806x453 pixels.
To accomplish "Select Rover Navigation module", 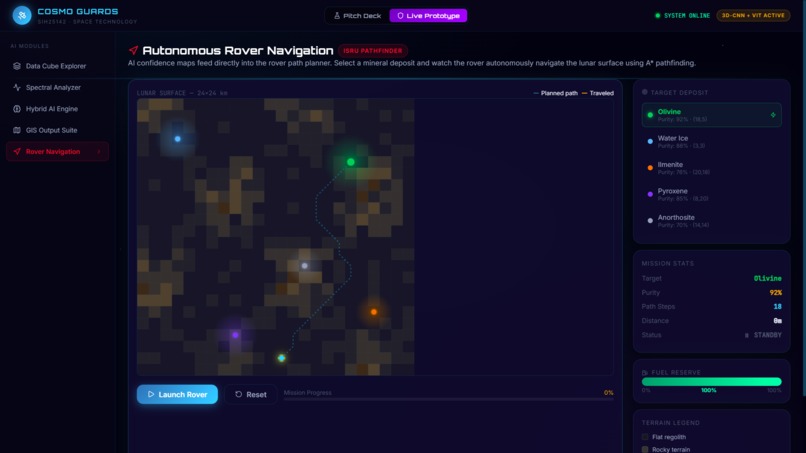I will [x=57, y=152].
